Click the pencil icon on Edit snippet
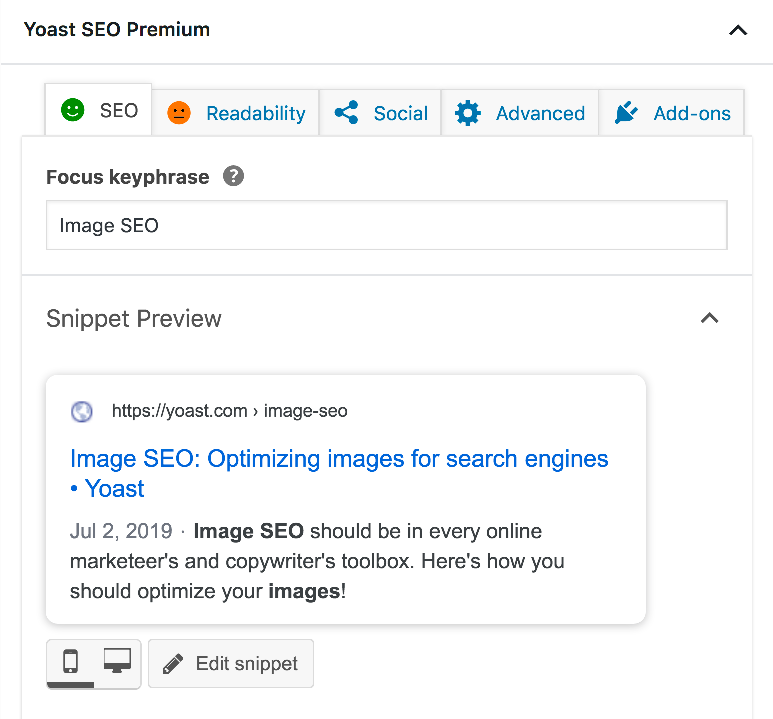This screenshot has width=773, height=719. click(173, 664)
